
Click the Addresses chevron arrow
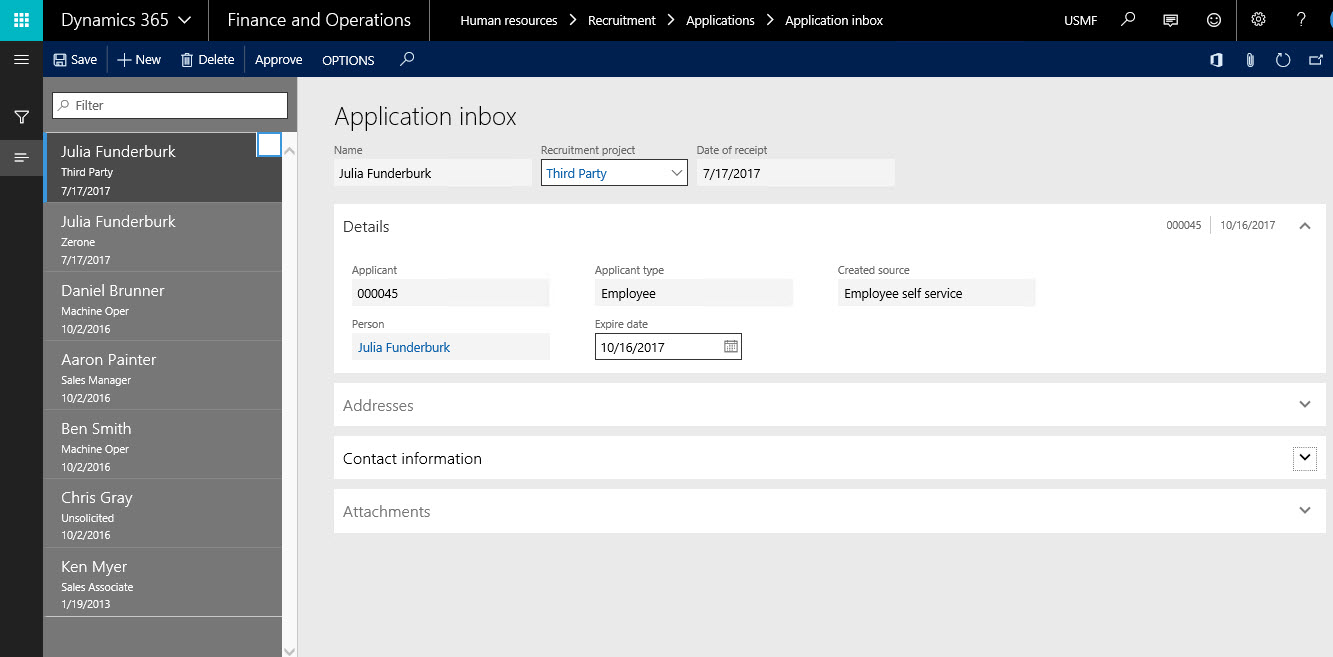(x=1304, y=405)
